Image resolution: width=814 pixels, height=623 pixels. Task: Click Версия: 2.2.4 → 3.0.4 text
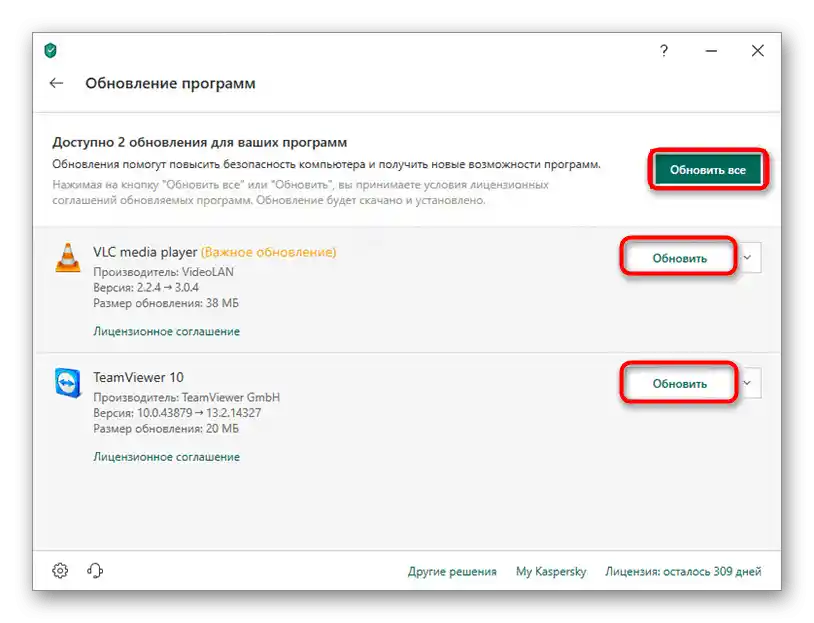(146, 288)
